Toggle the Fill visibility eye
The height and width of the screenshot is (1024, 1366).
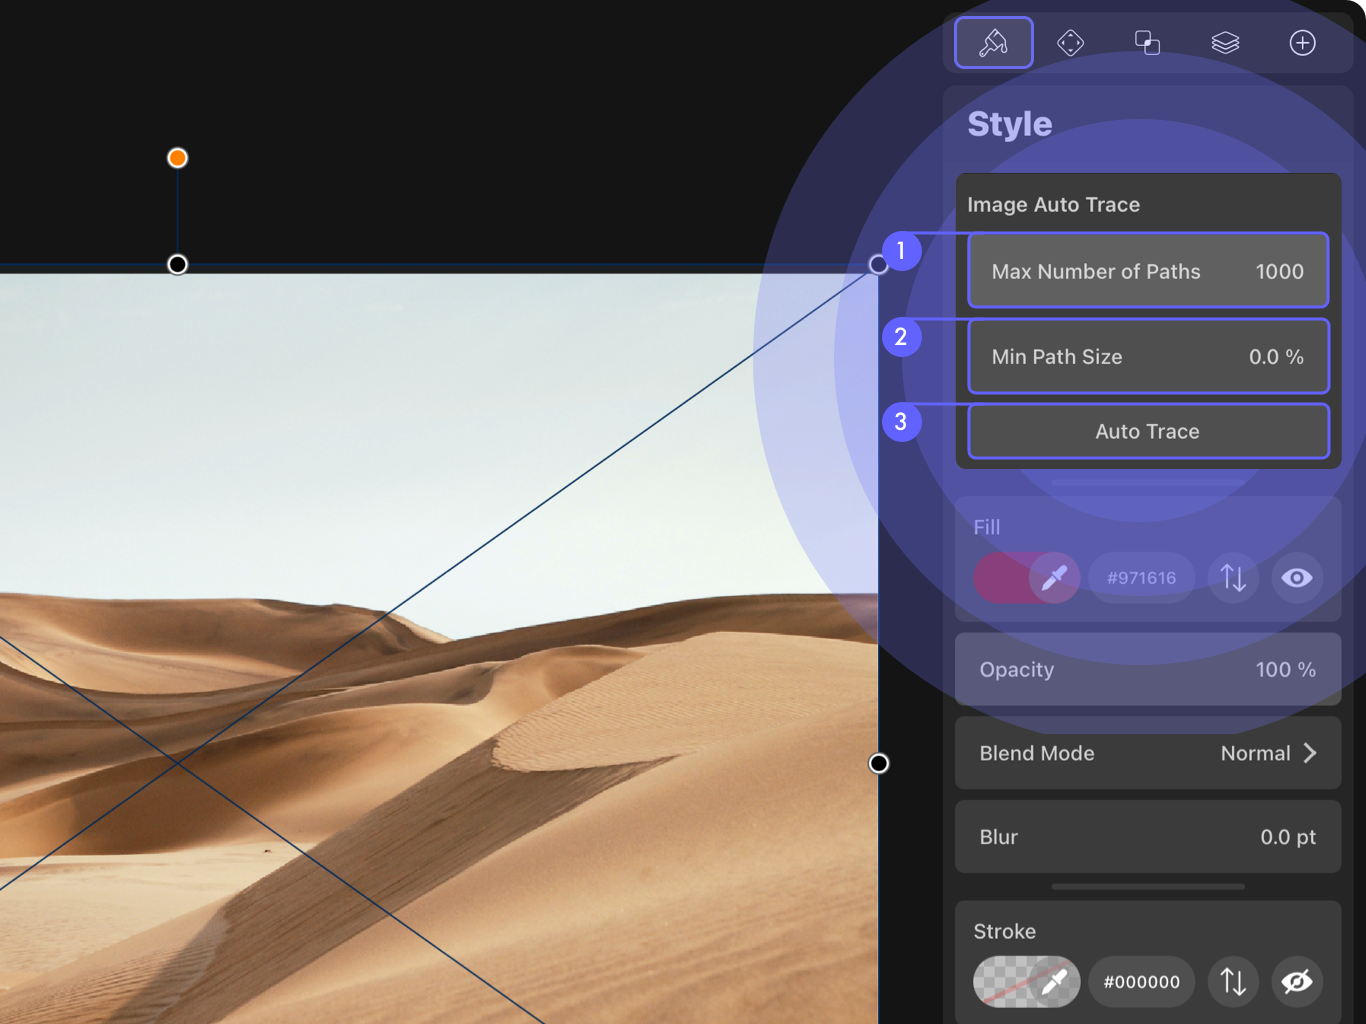(1297, 577)
